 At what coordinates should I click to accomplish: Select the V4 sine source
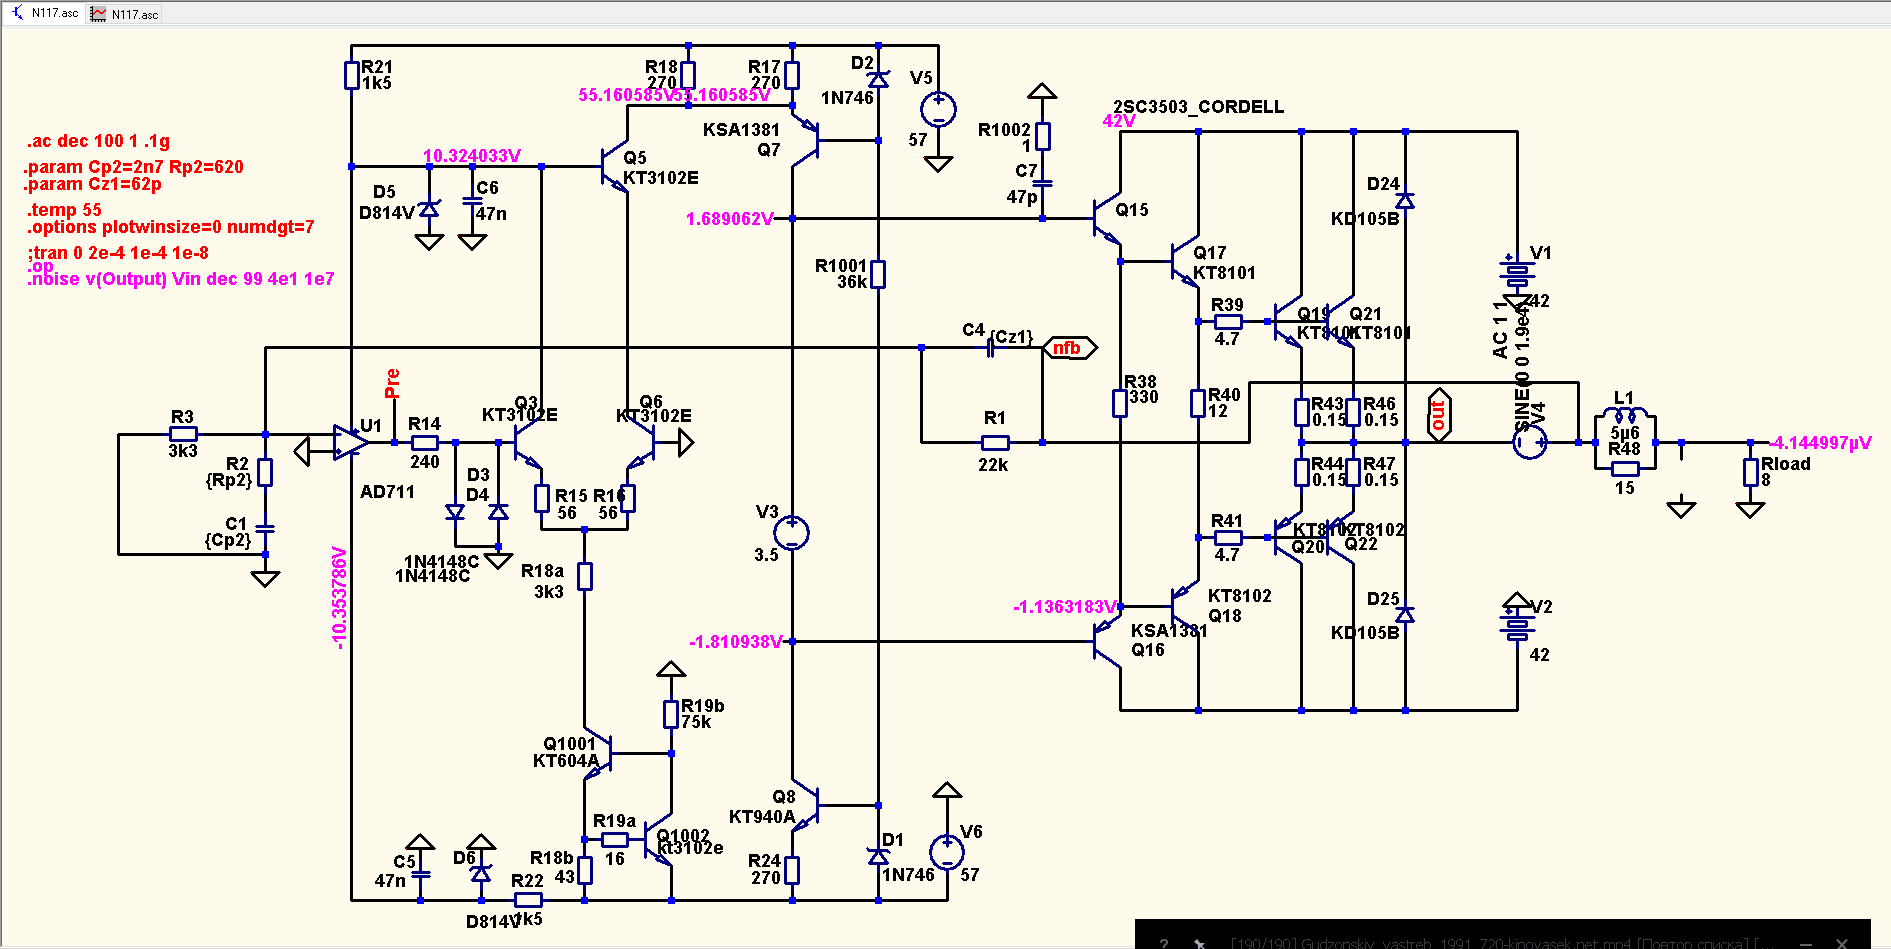(x=1529, y=441)
